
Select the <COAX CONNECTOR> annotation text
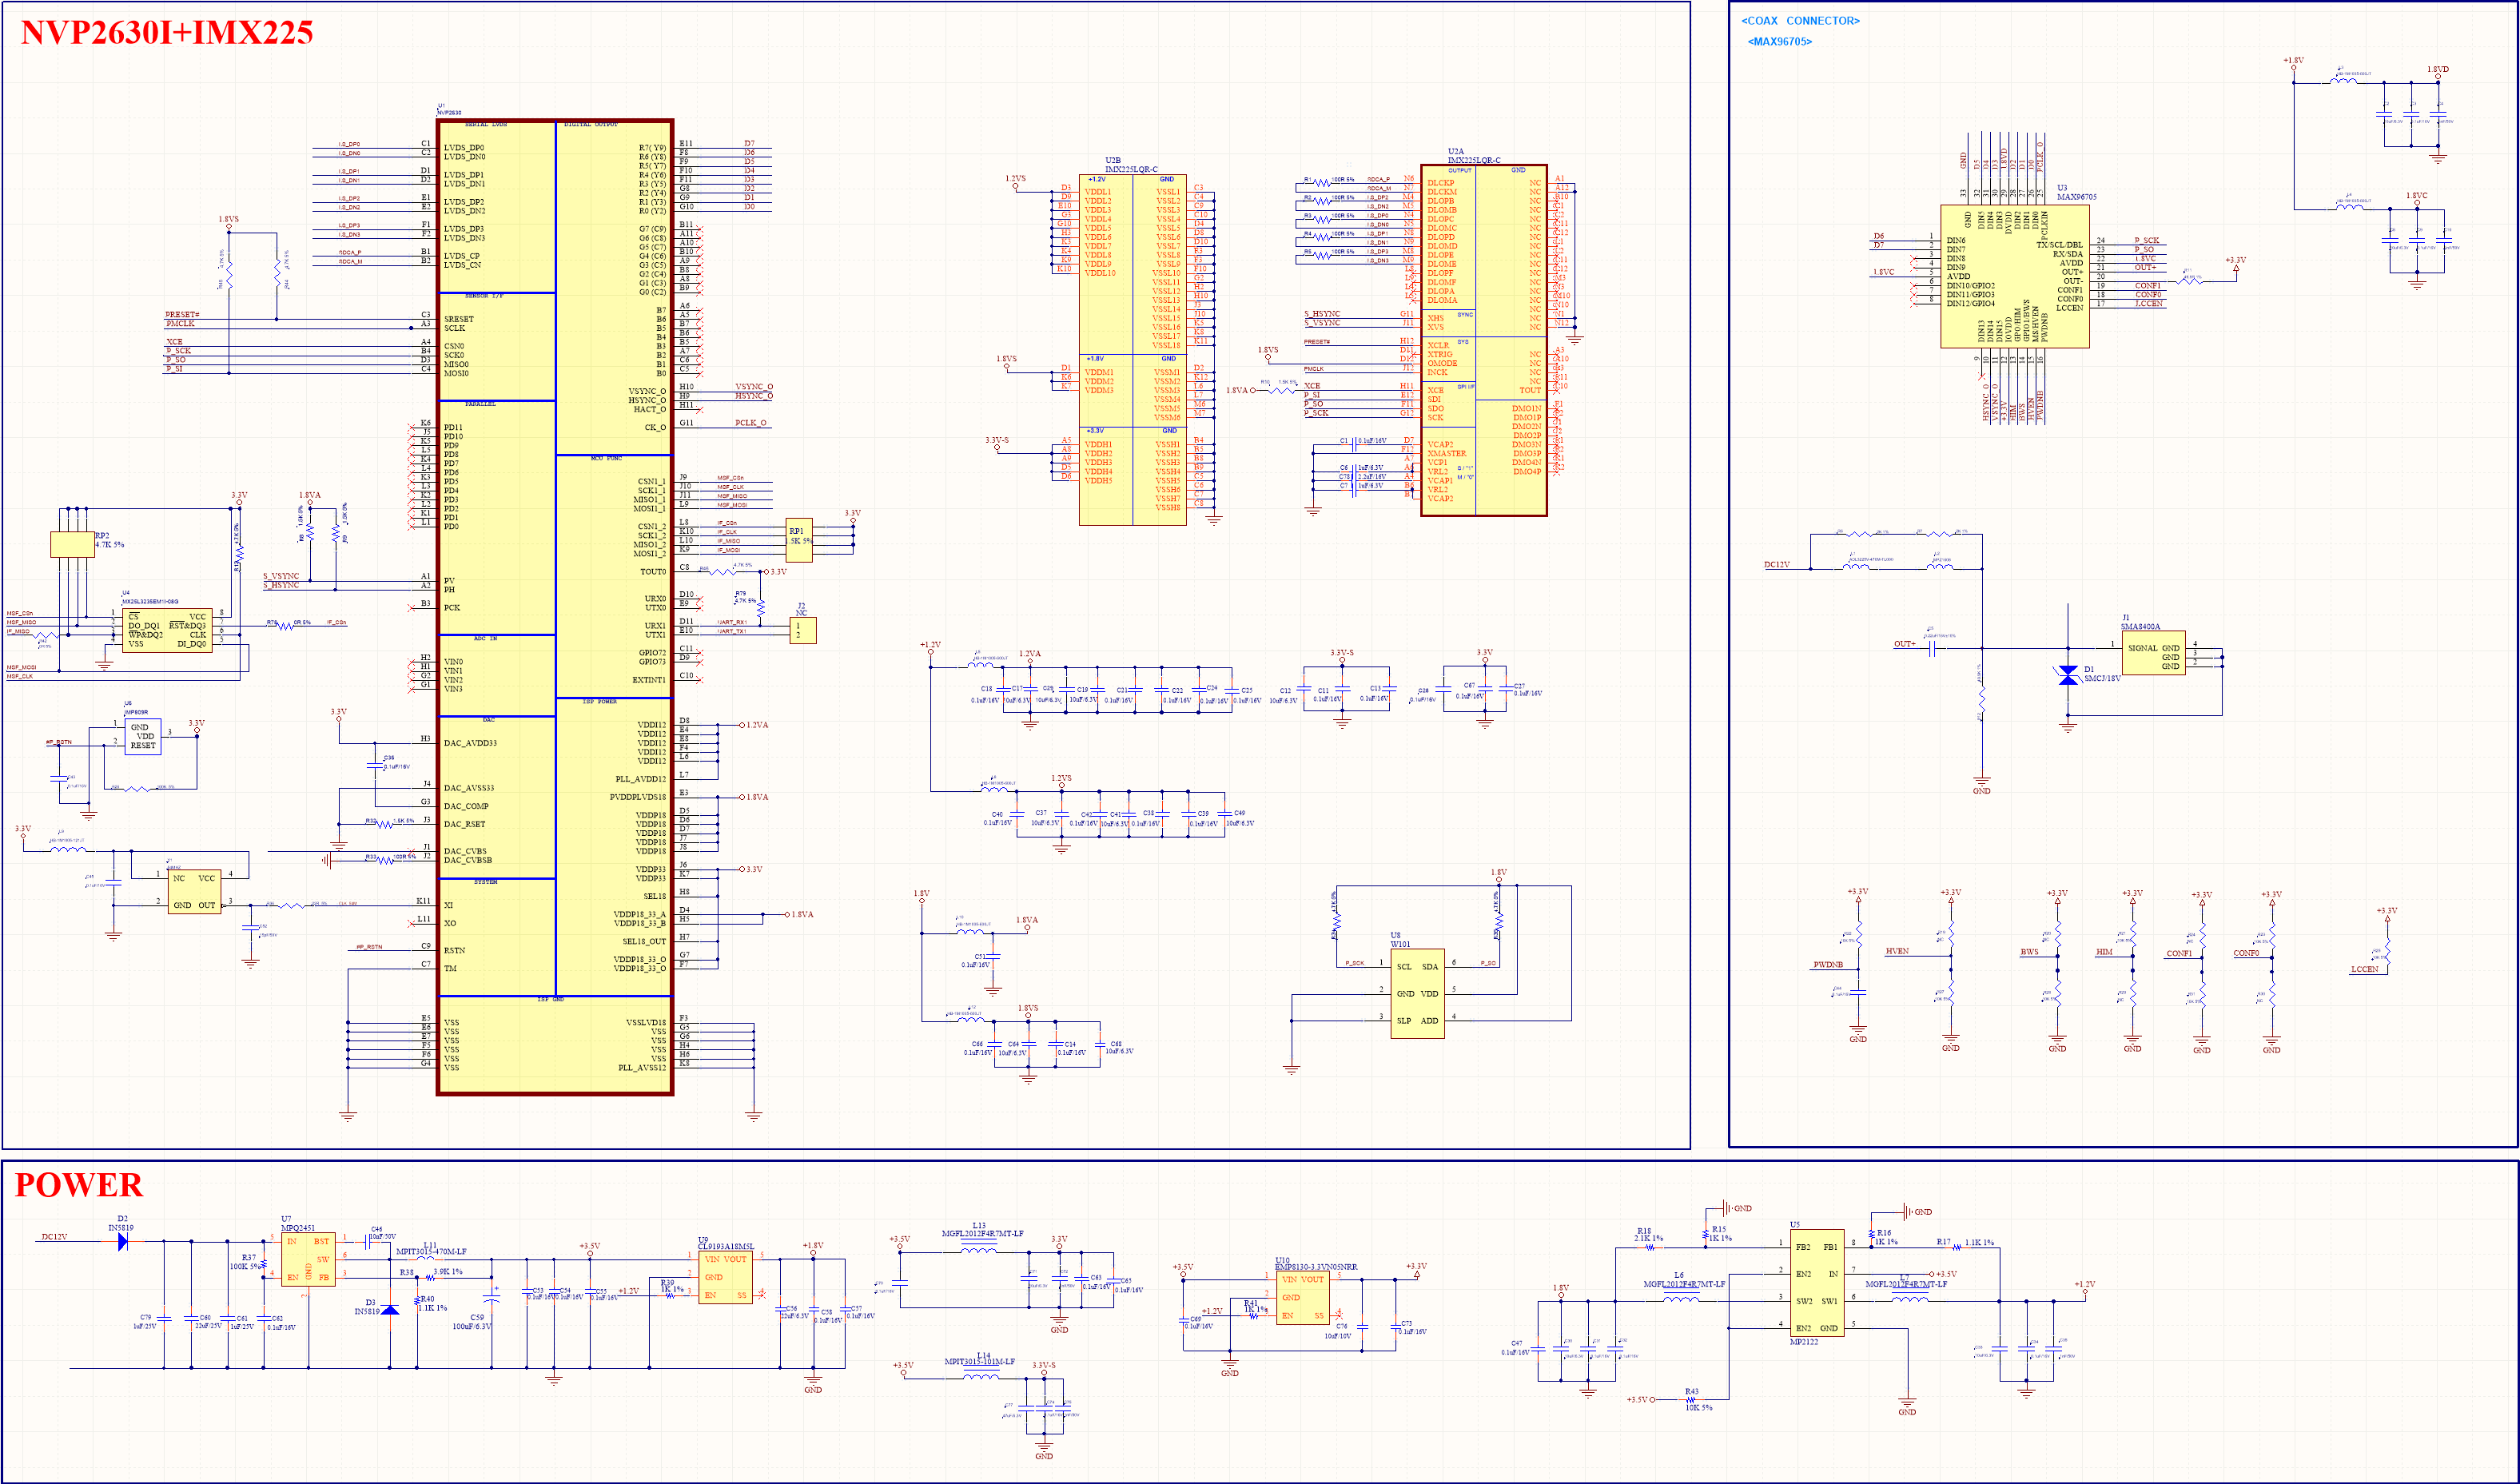[x=1800, y=21]
